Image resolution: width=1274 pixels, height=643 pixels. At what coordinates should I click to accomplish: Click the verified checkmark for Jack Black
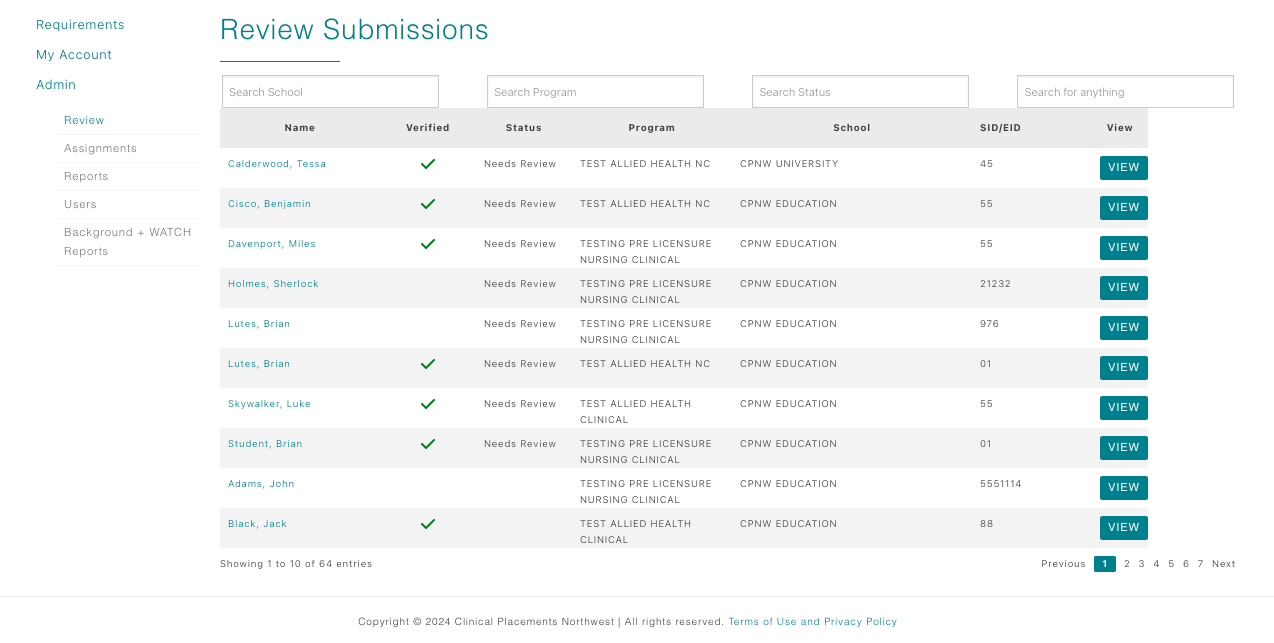pos(428,524)
